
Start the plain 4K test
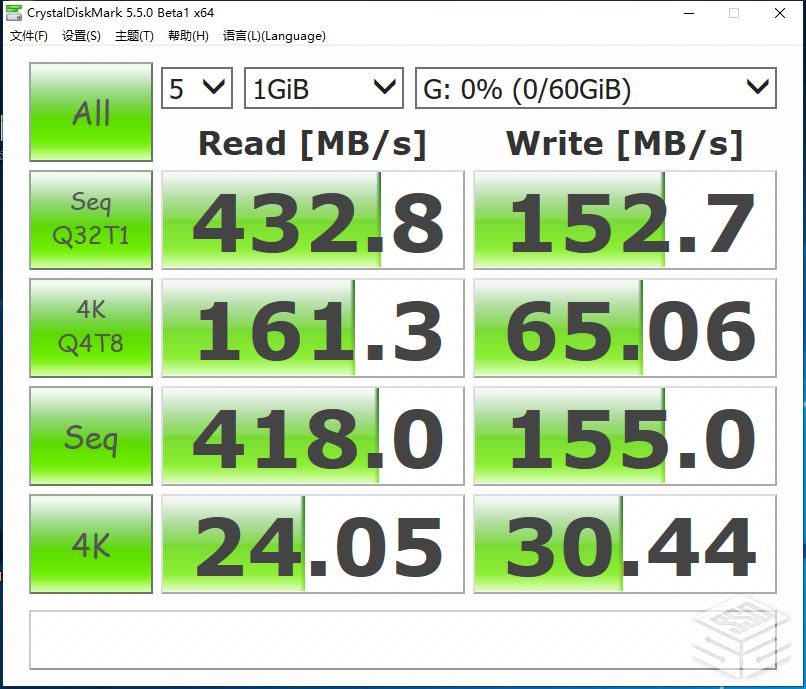91,544
